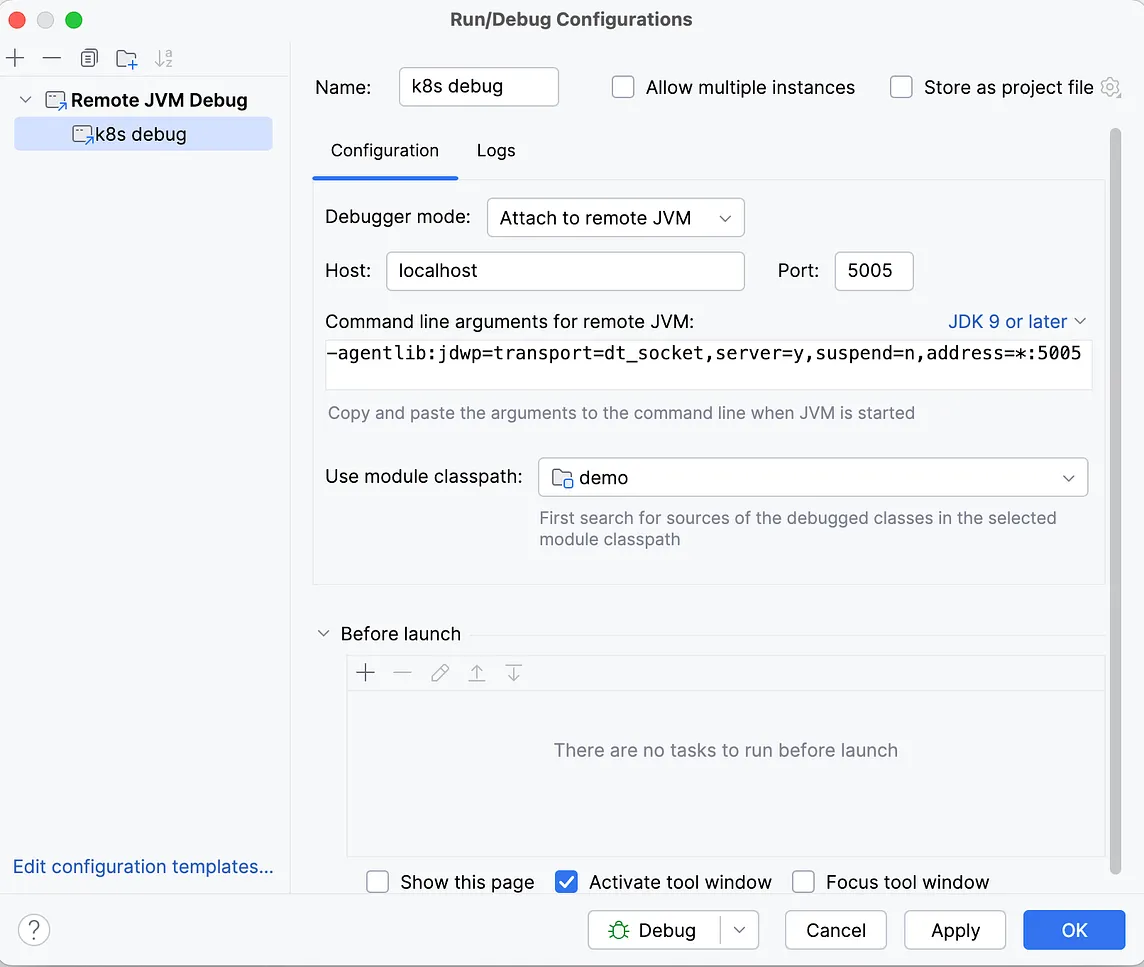Click the Sort Configurations alphabetically icon
This screenshot has height=967, width=1144.
164,58
